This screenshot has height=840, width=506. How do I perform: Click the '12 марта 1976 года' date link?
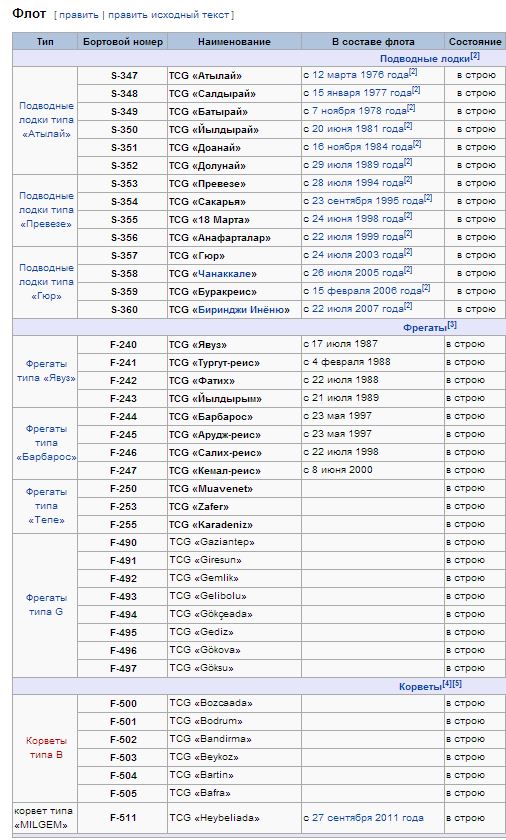[360, 75]
